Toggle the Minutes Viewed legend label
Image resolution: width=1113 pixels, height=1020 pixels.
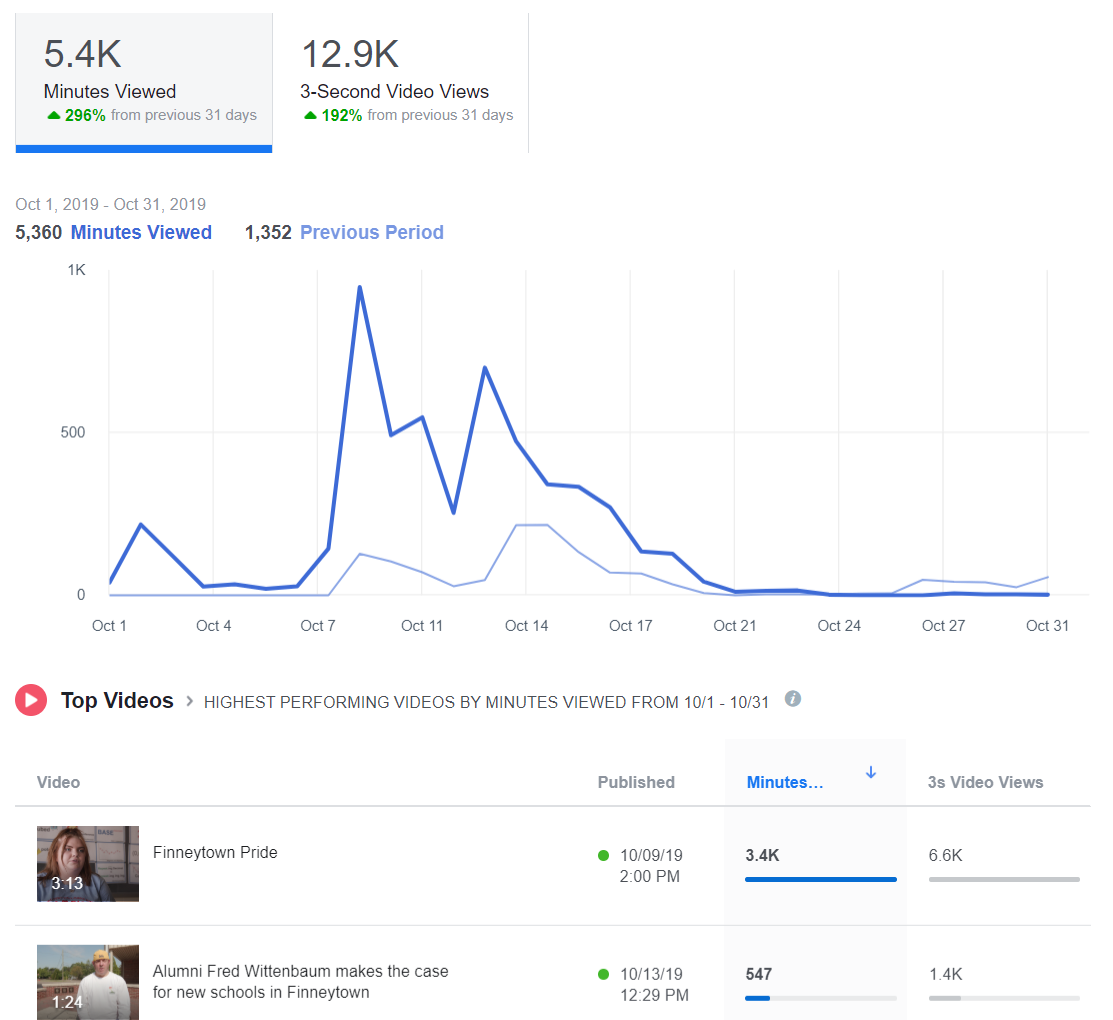pyautogui.click(x=141, y=232)
